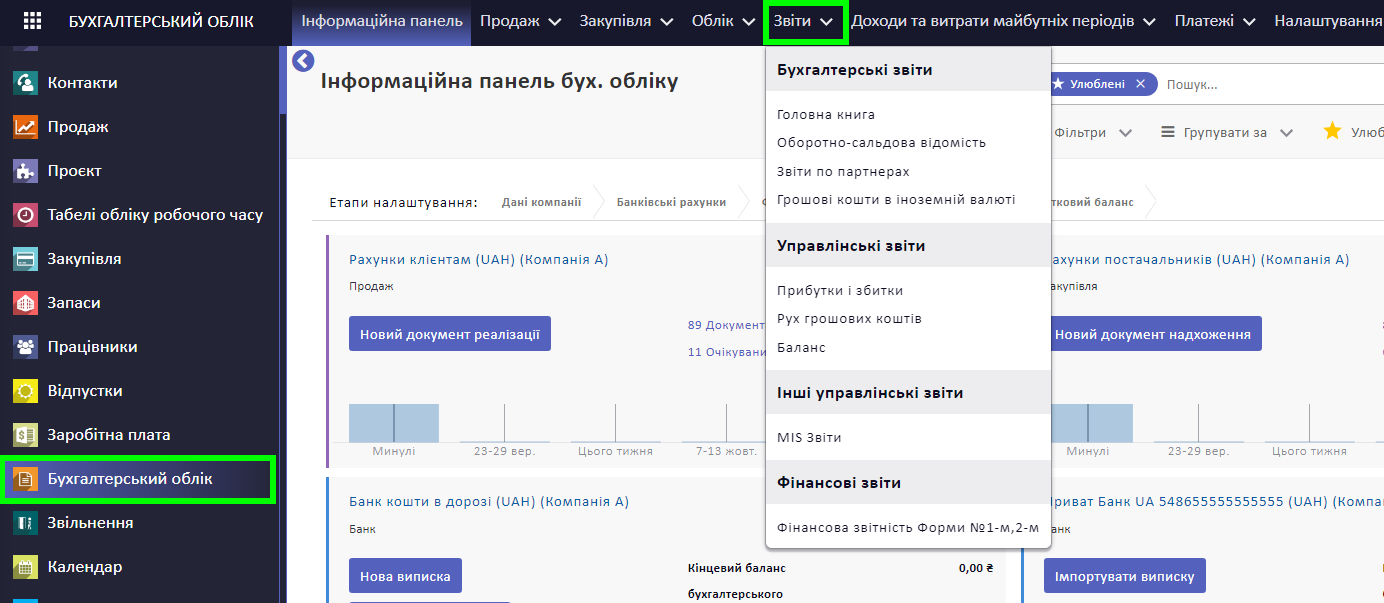
Task: Open the Фільтри dropdown
Action: pyautogui.click(x=1092, y=132)
